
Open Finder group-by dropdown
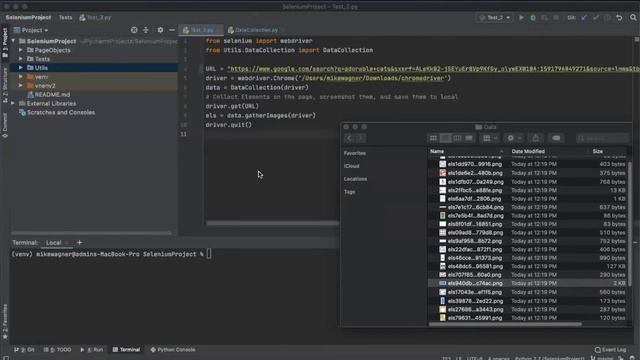pyautogui.click(x=490, y=138)
